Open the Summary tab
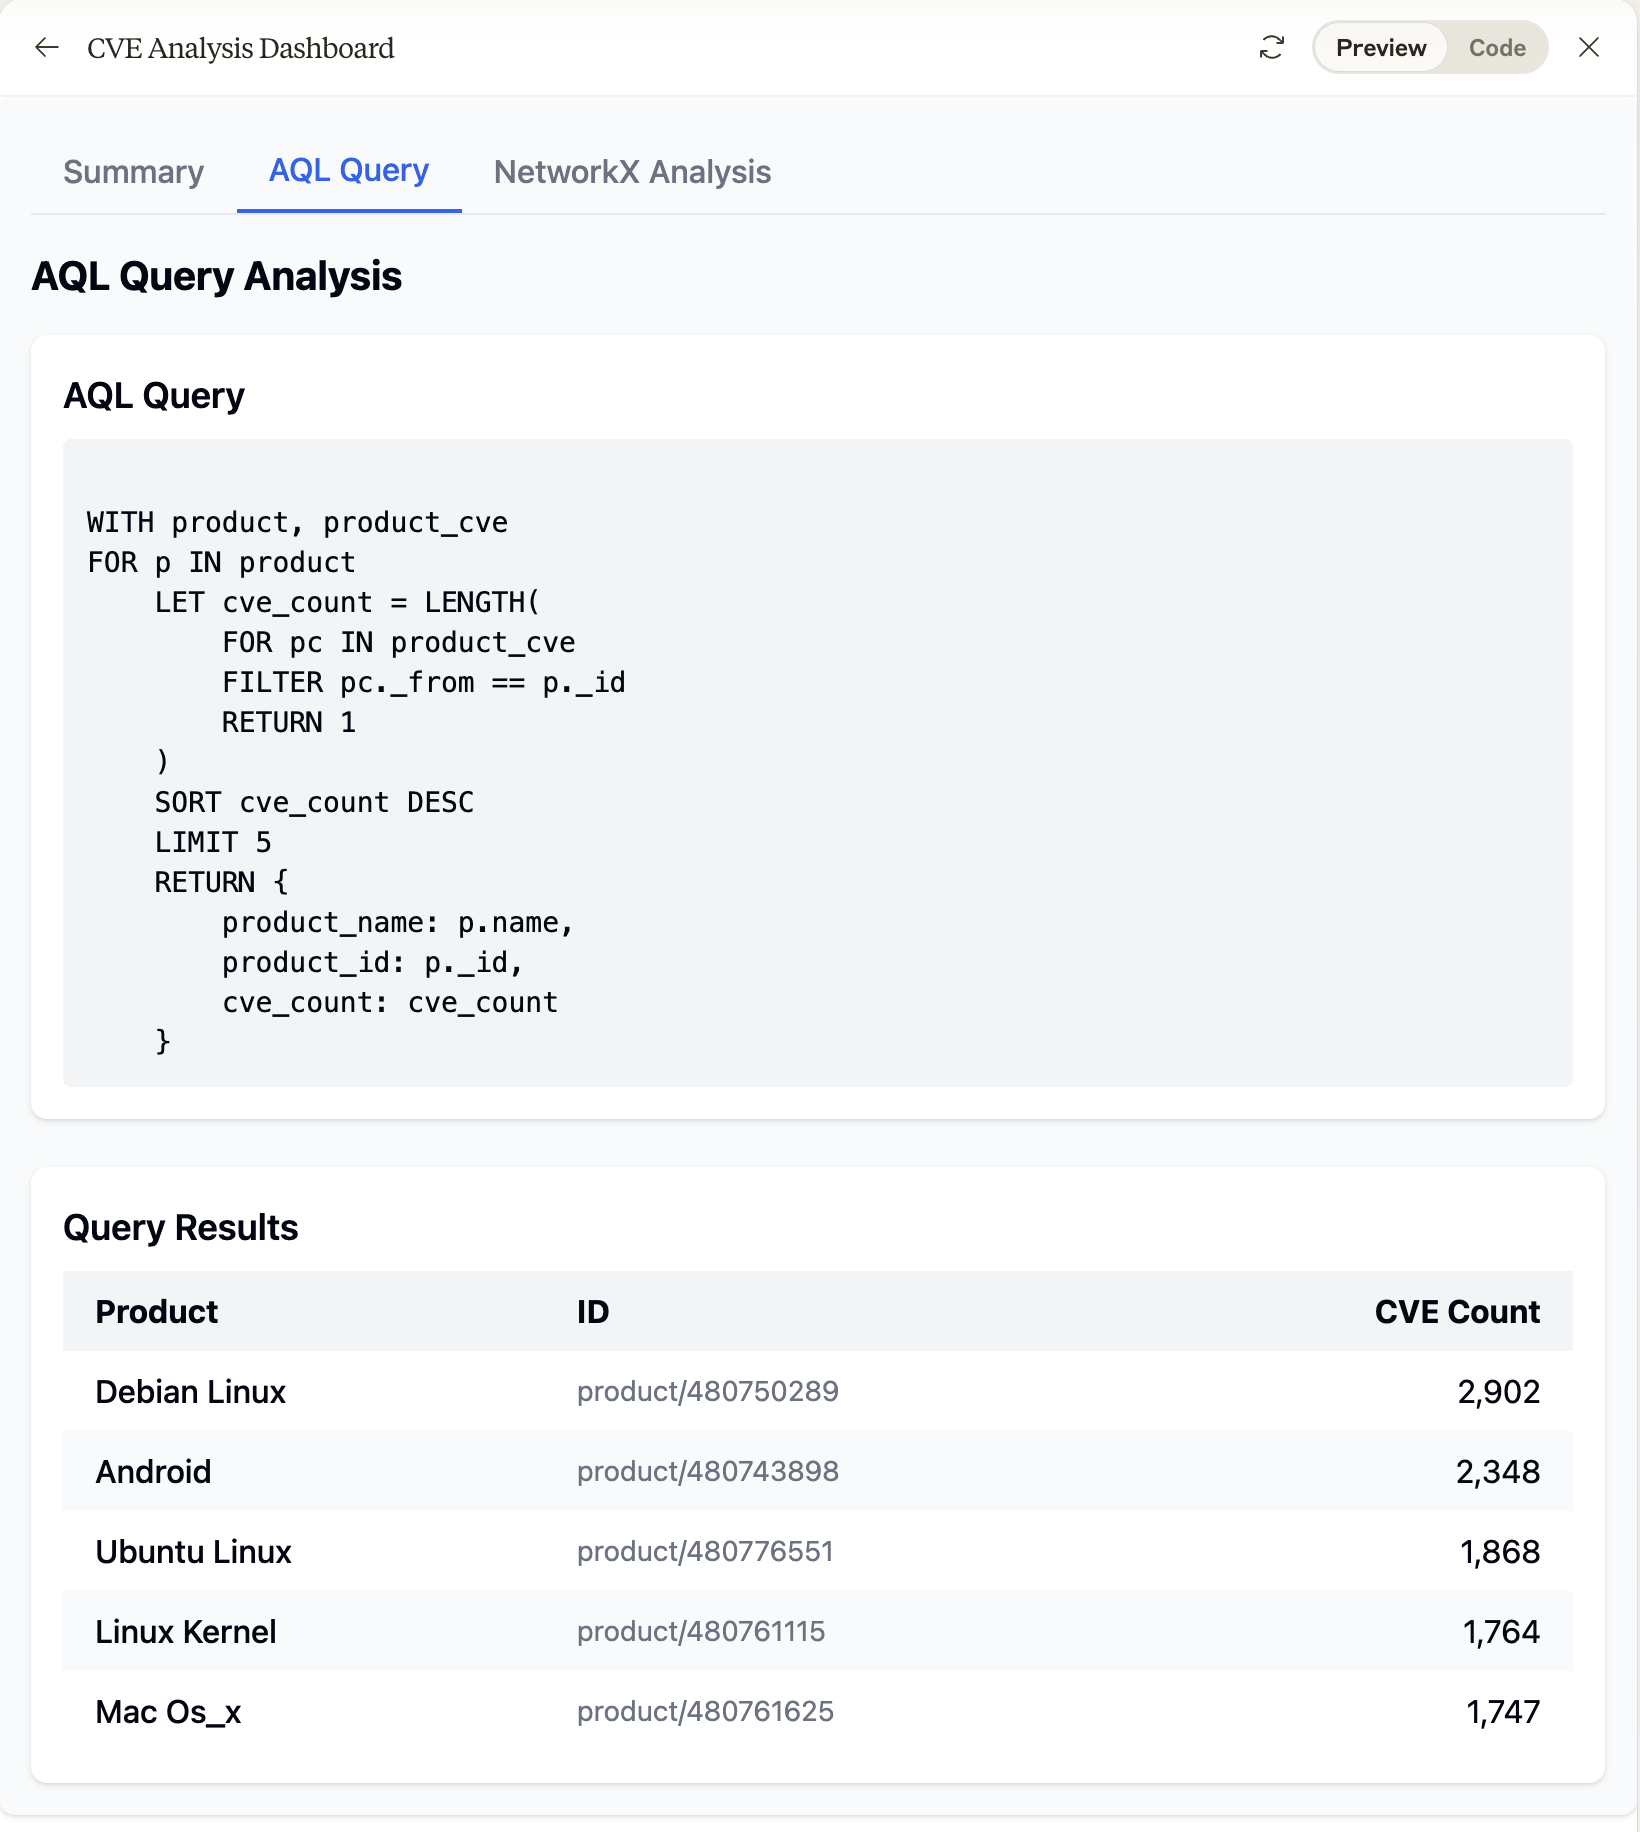The width and height of the screenshot is (1640, 1832). coord(134,172)
